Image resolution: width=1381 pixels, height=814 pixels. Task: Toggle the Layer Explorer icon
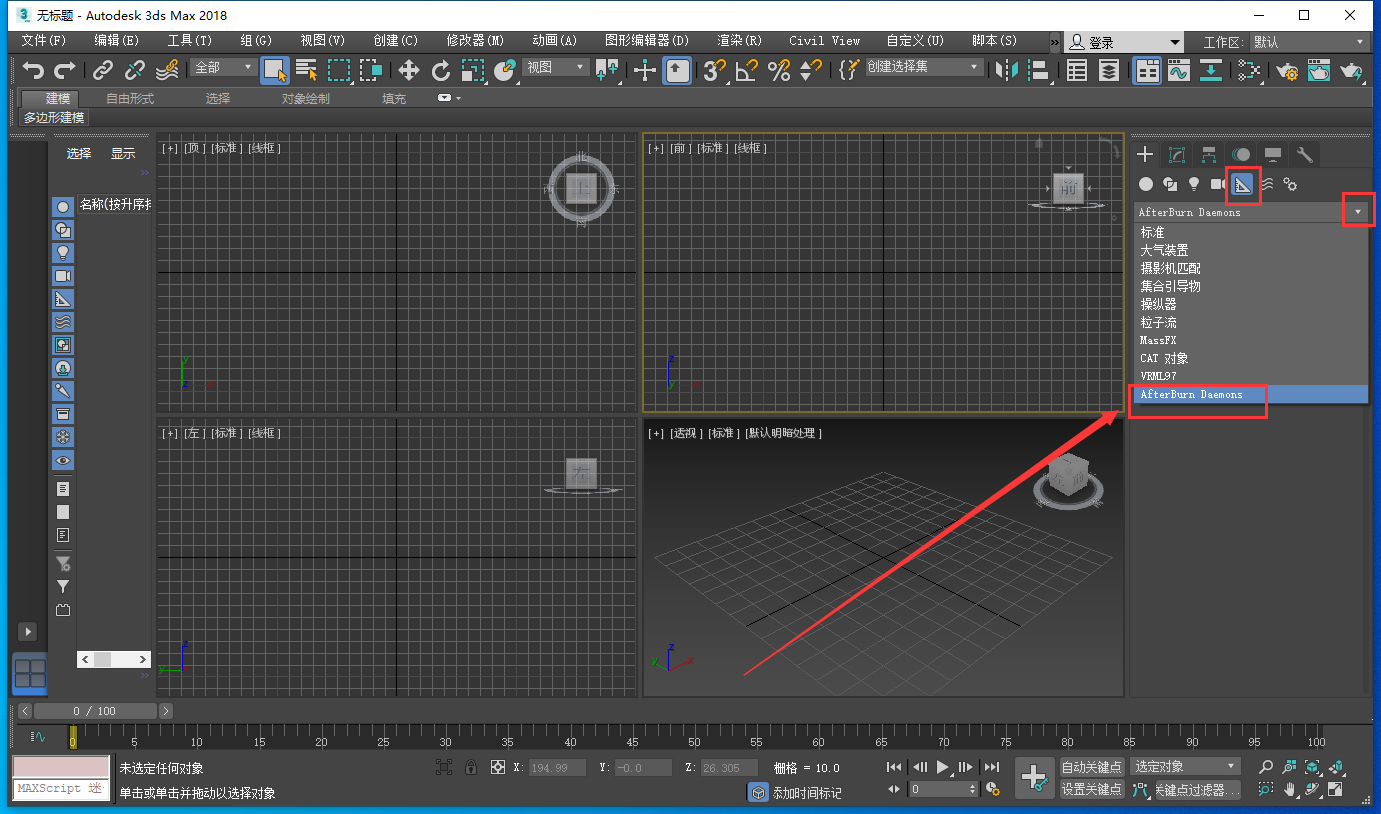[x=1108, y=70]
